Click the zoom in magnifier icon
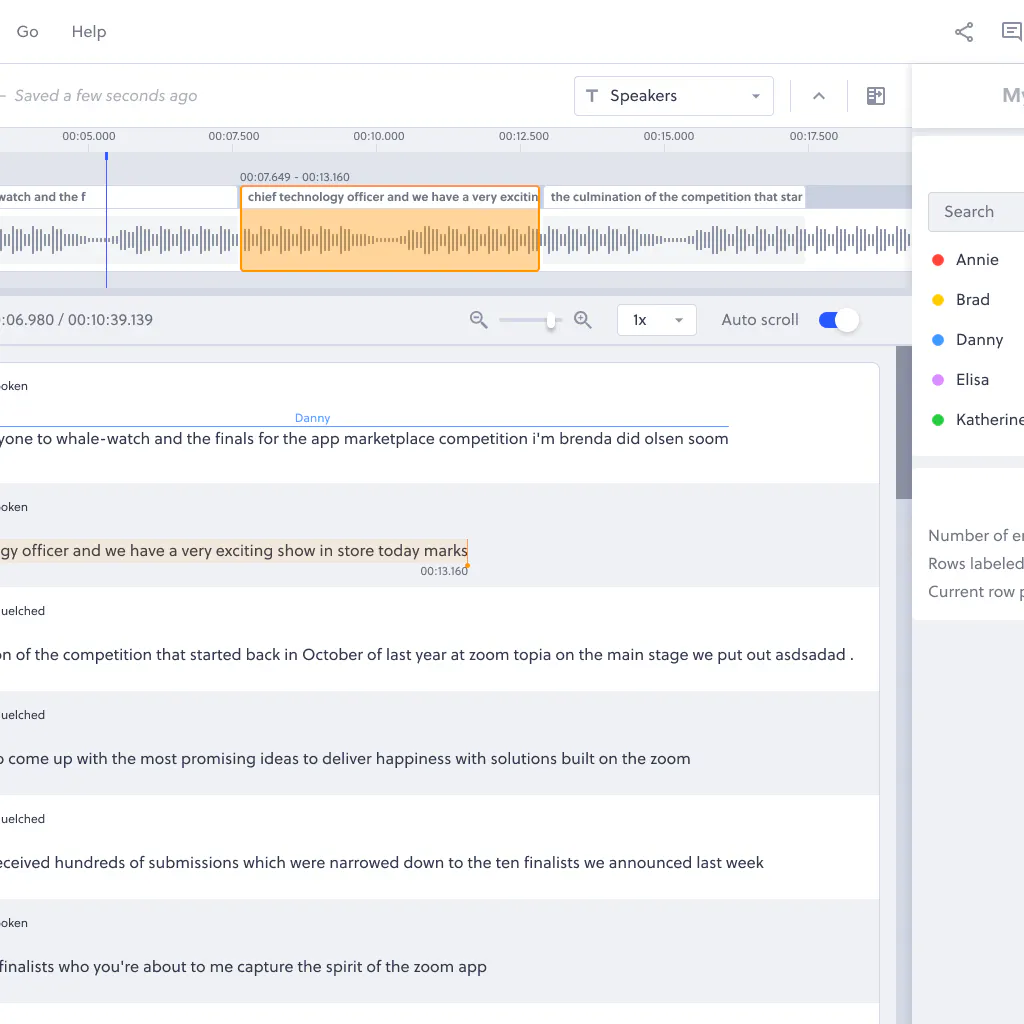The width and height of the screenshot is (1024, 1024). tap(583, 320)
